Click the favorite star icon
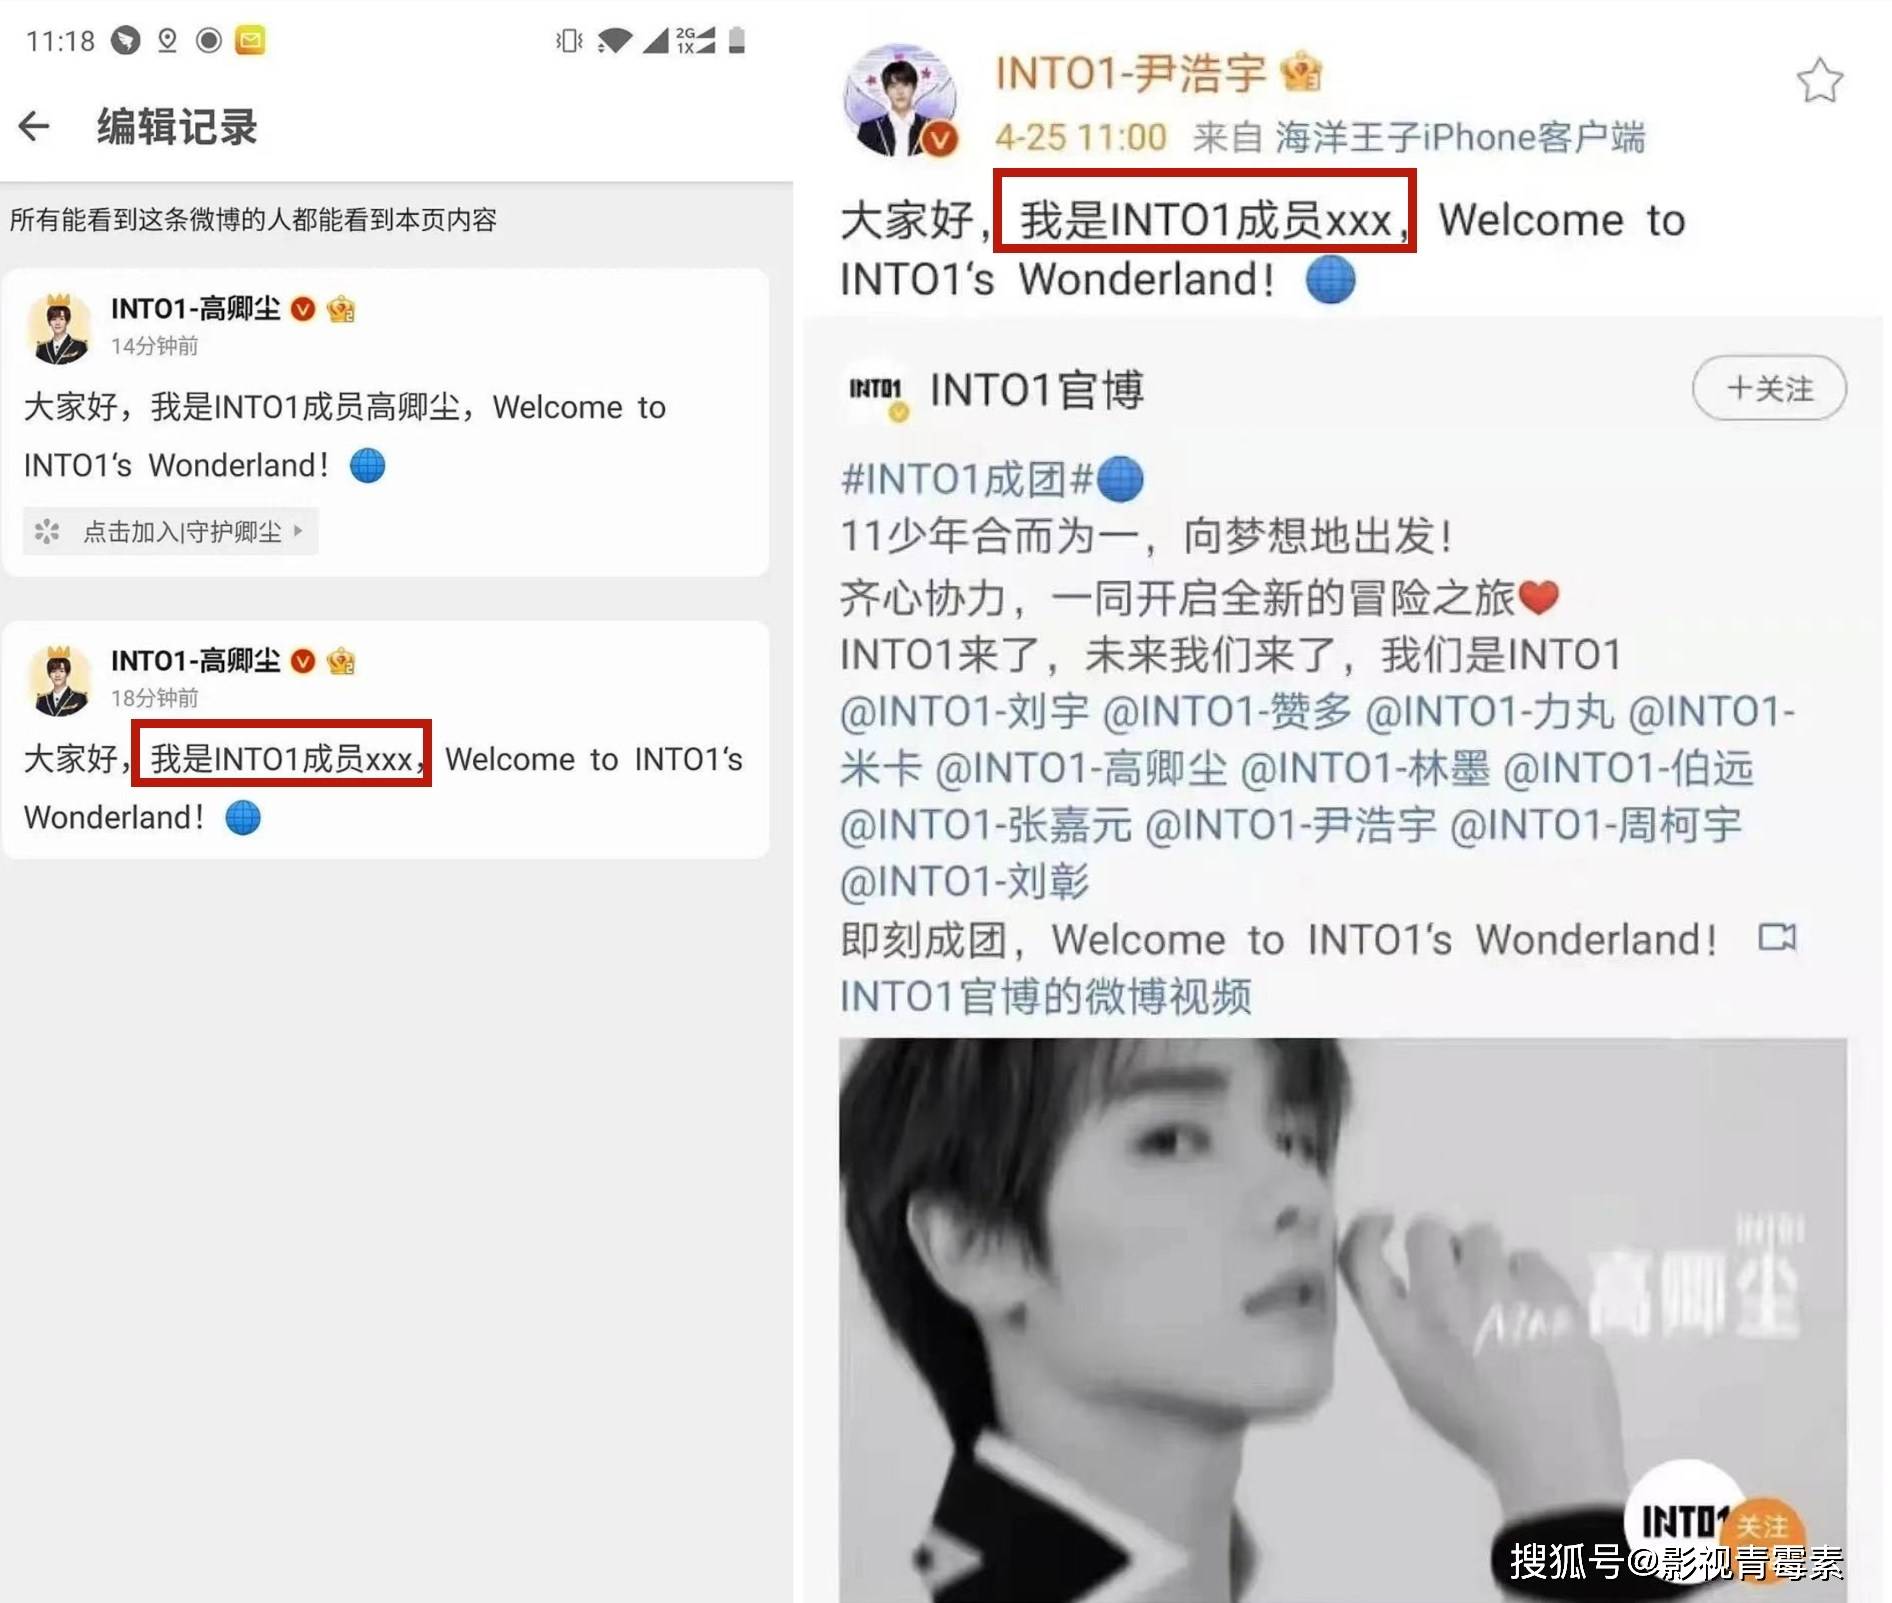The image size is (1892, 1603). coord(1819,81)
